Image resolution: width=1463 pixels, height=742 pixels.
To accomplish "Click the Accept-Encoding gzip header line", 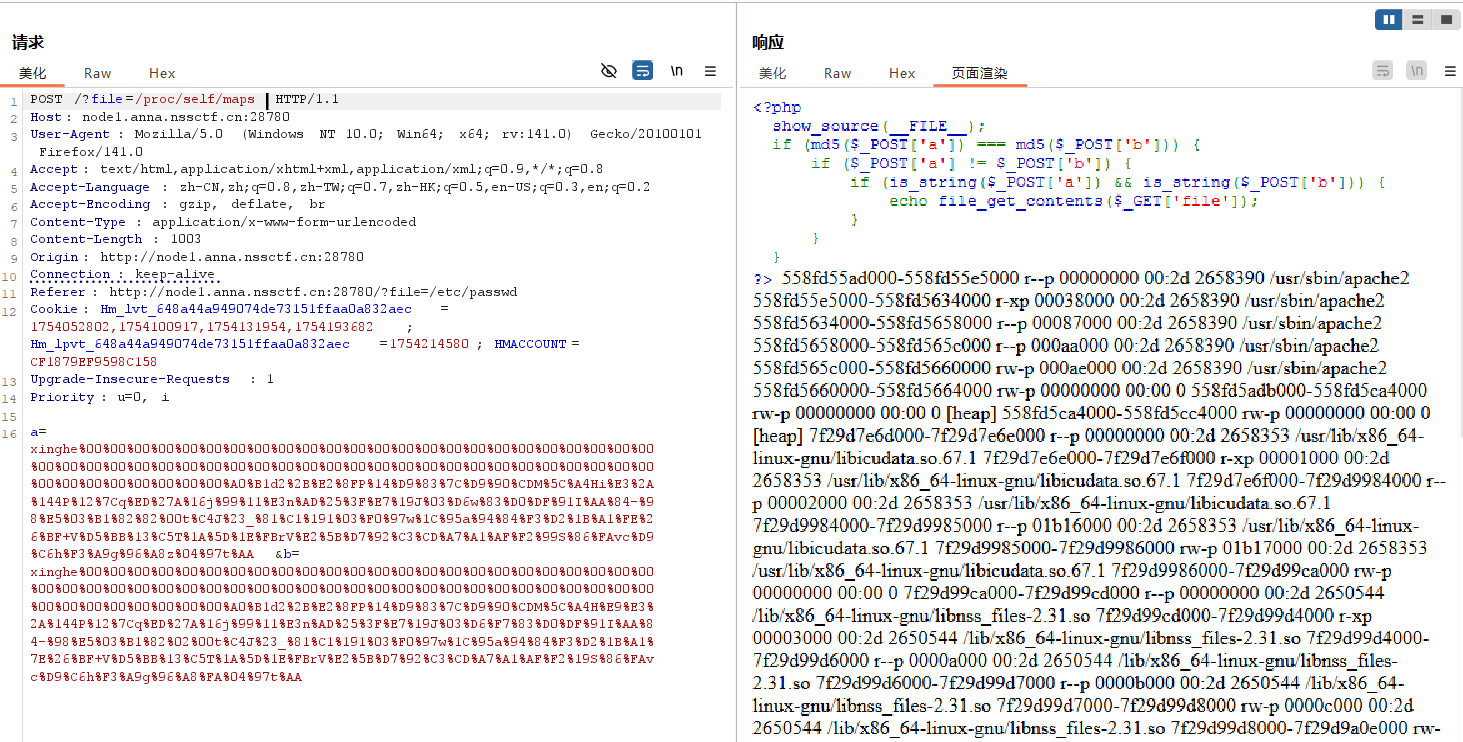I will (x=177, y=204).
